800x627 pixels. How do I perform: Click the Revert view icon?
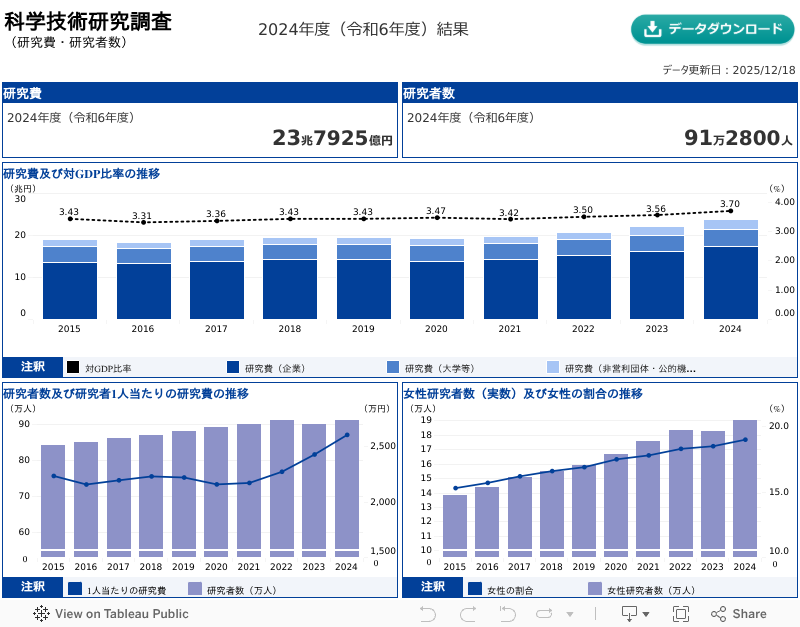click(x=506, y=614)
